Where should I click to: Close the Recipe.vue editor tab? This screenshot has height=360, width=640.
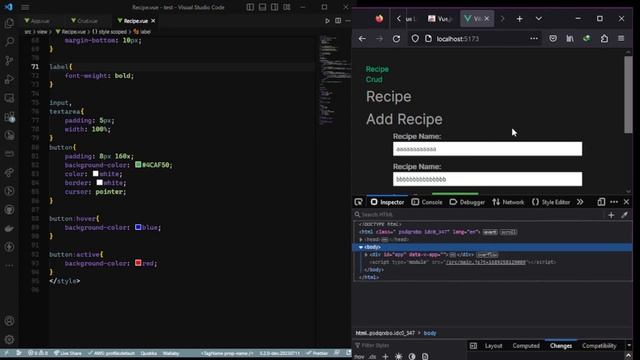pyautogui.click(x=153, y=21)
